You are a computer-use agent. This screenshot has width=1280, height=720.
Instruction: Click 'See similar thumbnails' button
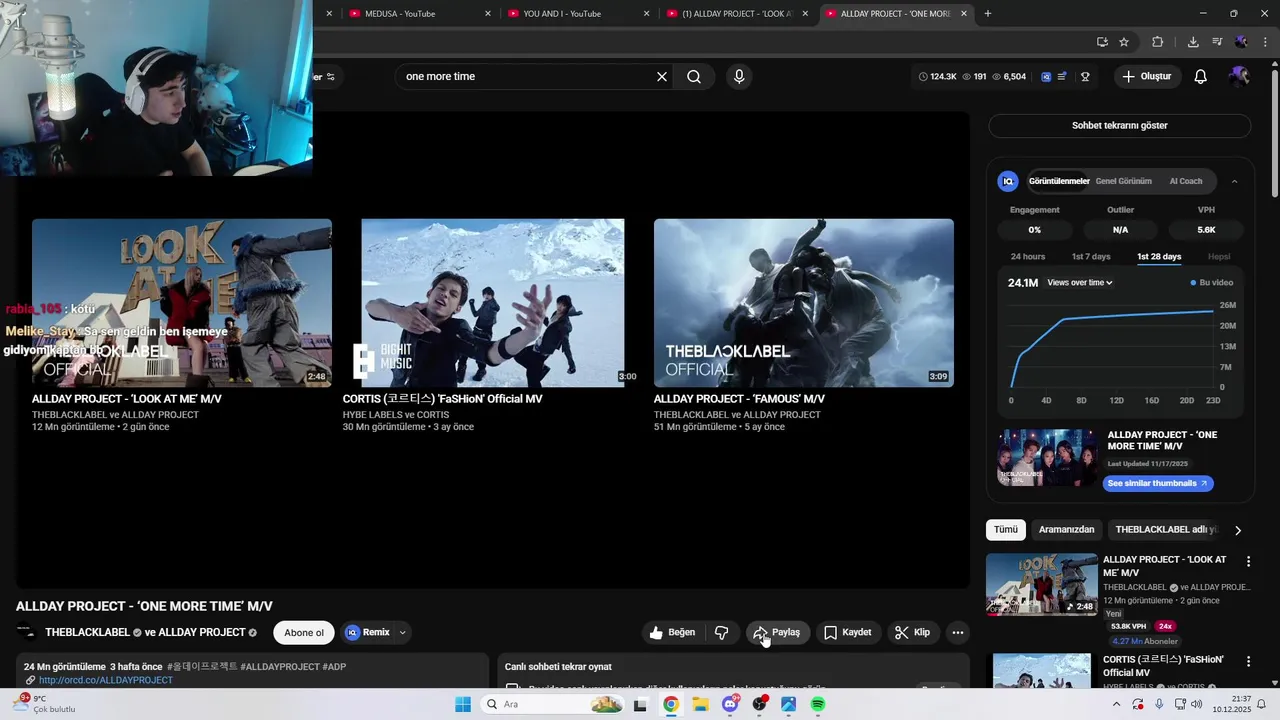point(1158,483)
